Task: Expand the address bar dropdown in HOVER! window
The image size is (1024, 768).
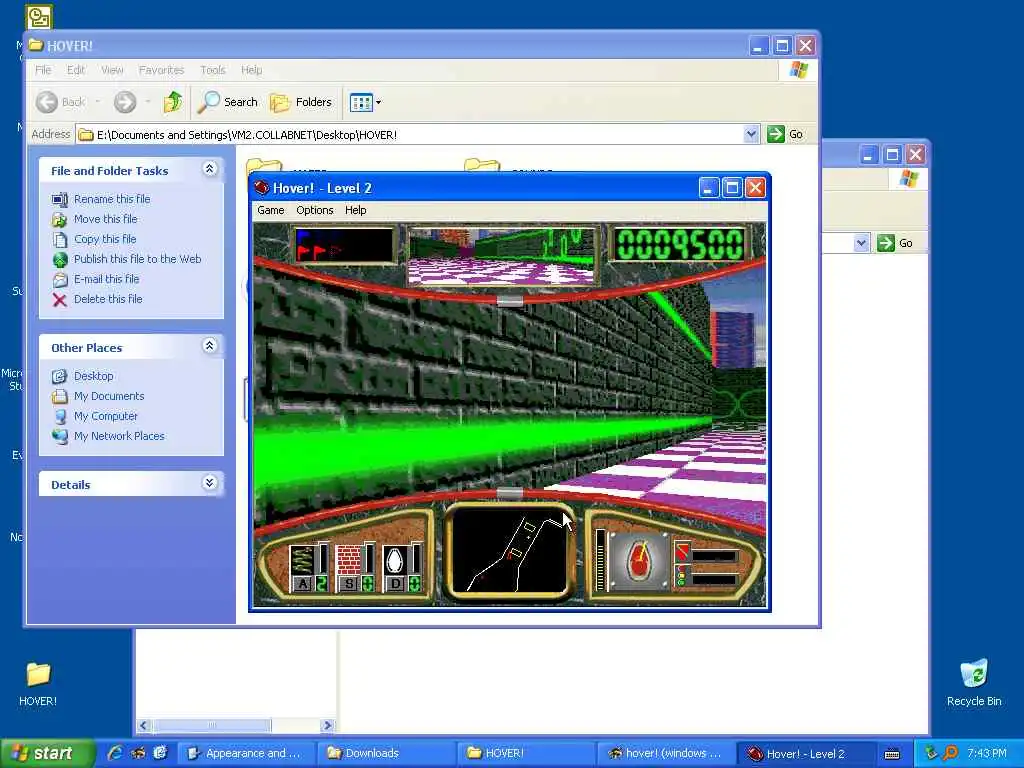Action: click(751, 135)
